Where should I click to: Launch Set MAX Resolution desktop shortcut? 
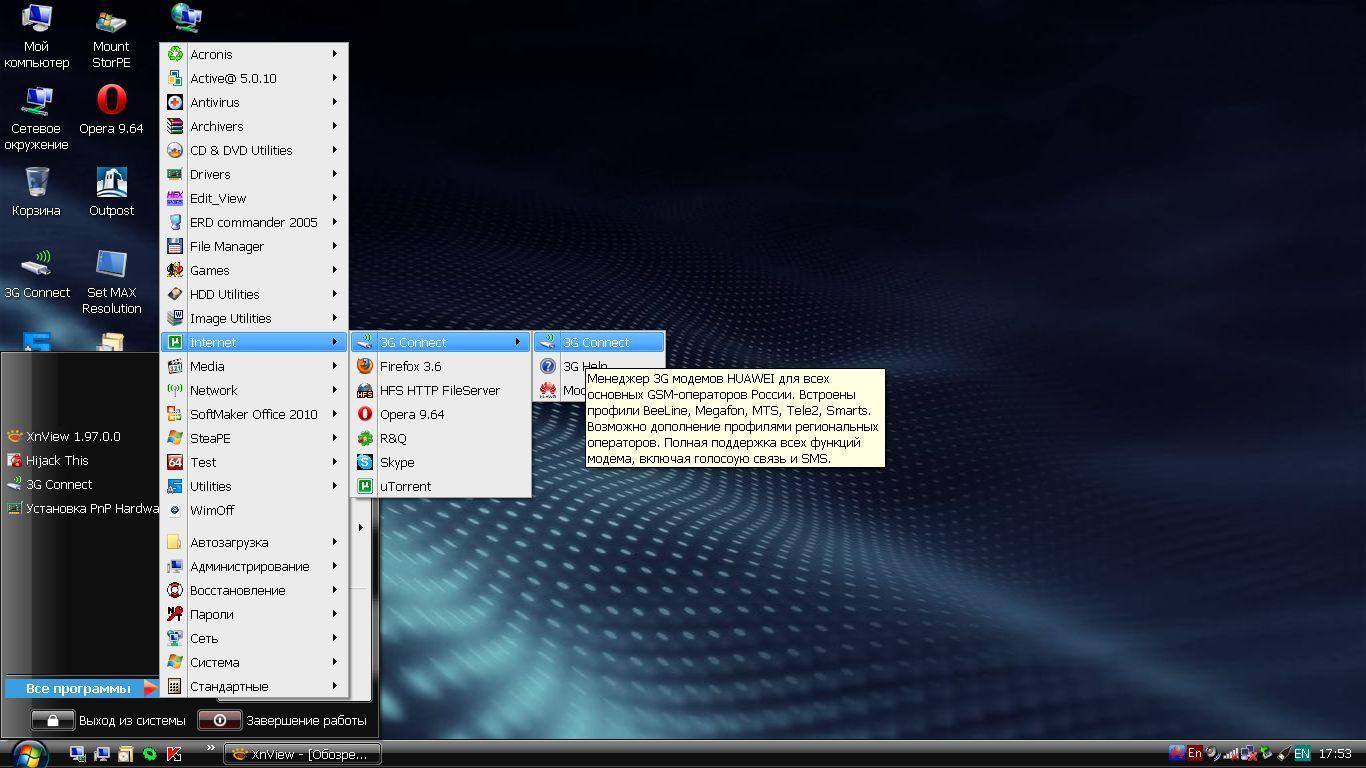pyautogui.click(x=111, y=265)
